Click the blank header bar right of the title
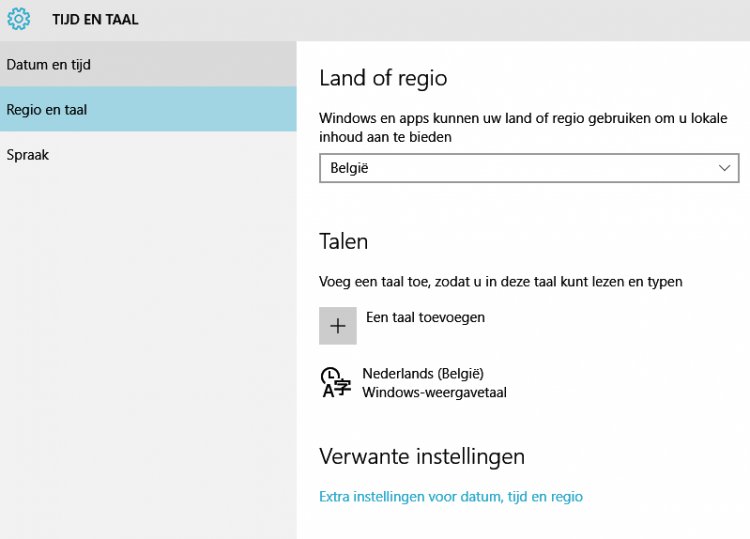Viewport: 750px width, 539px height. point(450,19)
